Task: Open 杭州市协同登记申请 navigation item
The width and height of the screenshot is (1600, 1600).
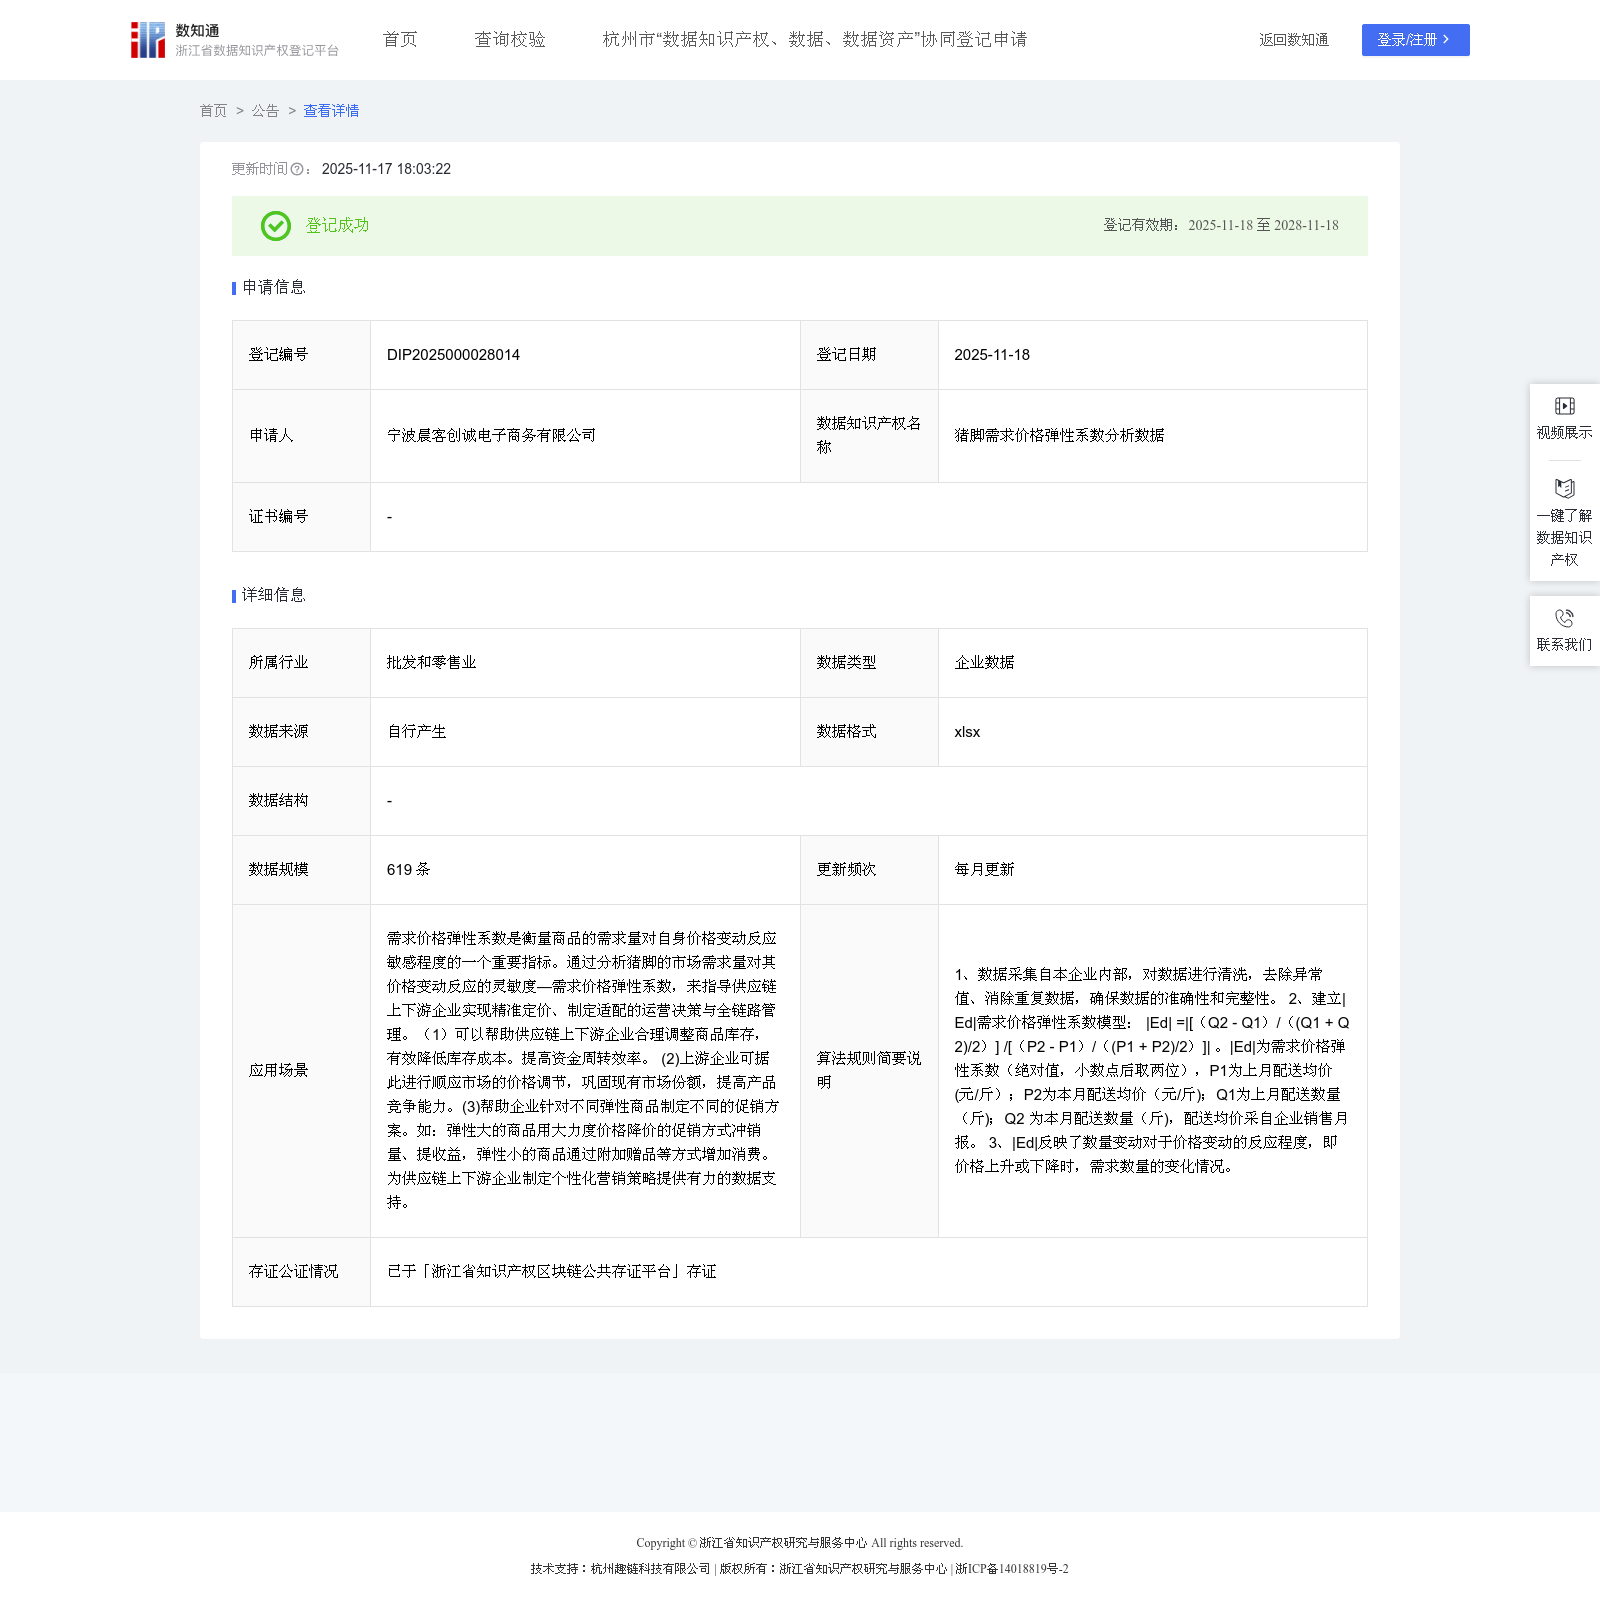Action: point(814,40)
